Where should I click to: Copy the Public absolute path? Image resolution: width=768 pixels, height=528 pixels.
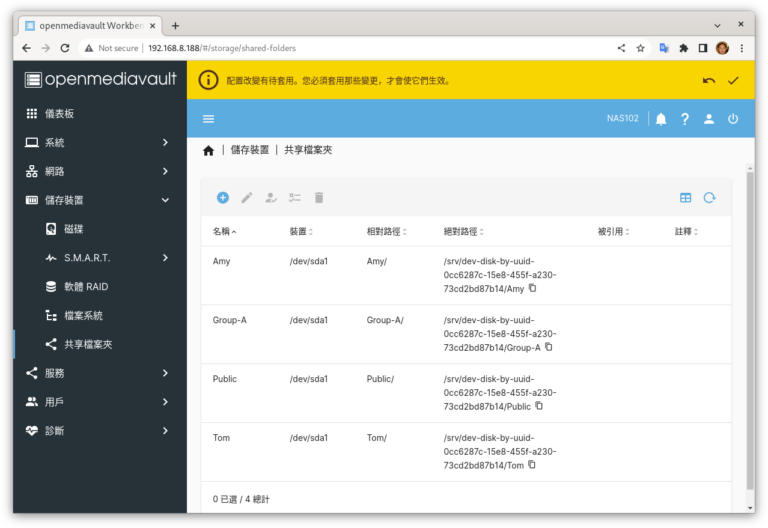(x=539, y=406)
